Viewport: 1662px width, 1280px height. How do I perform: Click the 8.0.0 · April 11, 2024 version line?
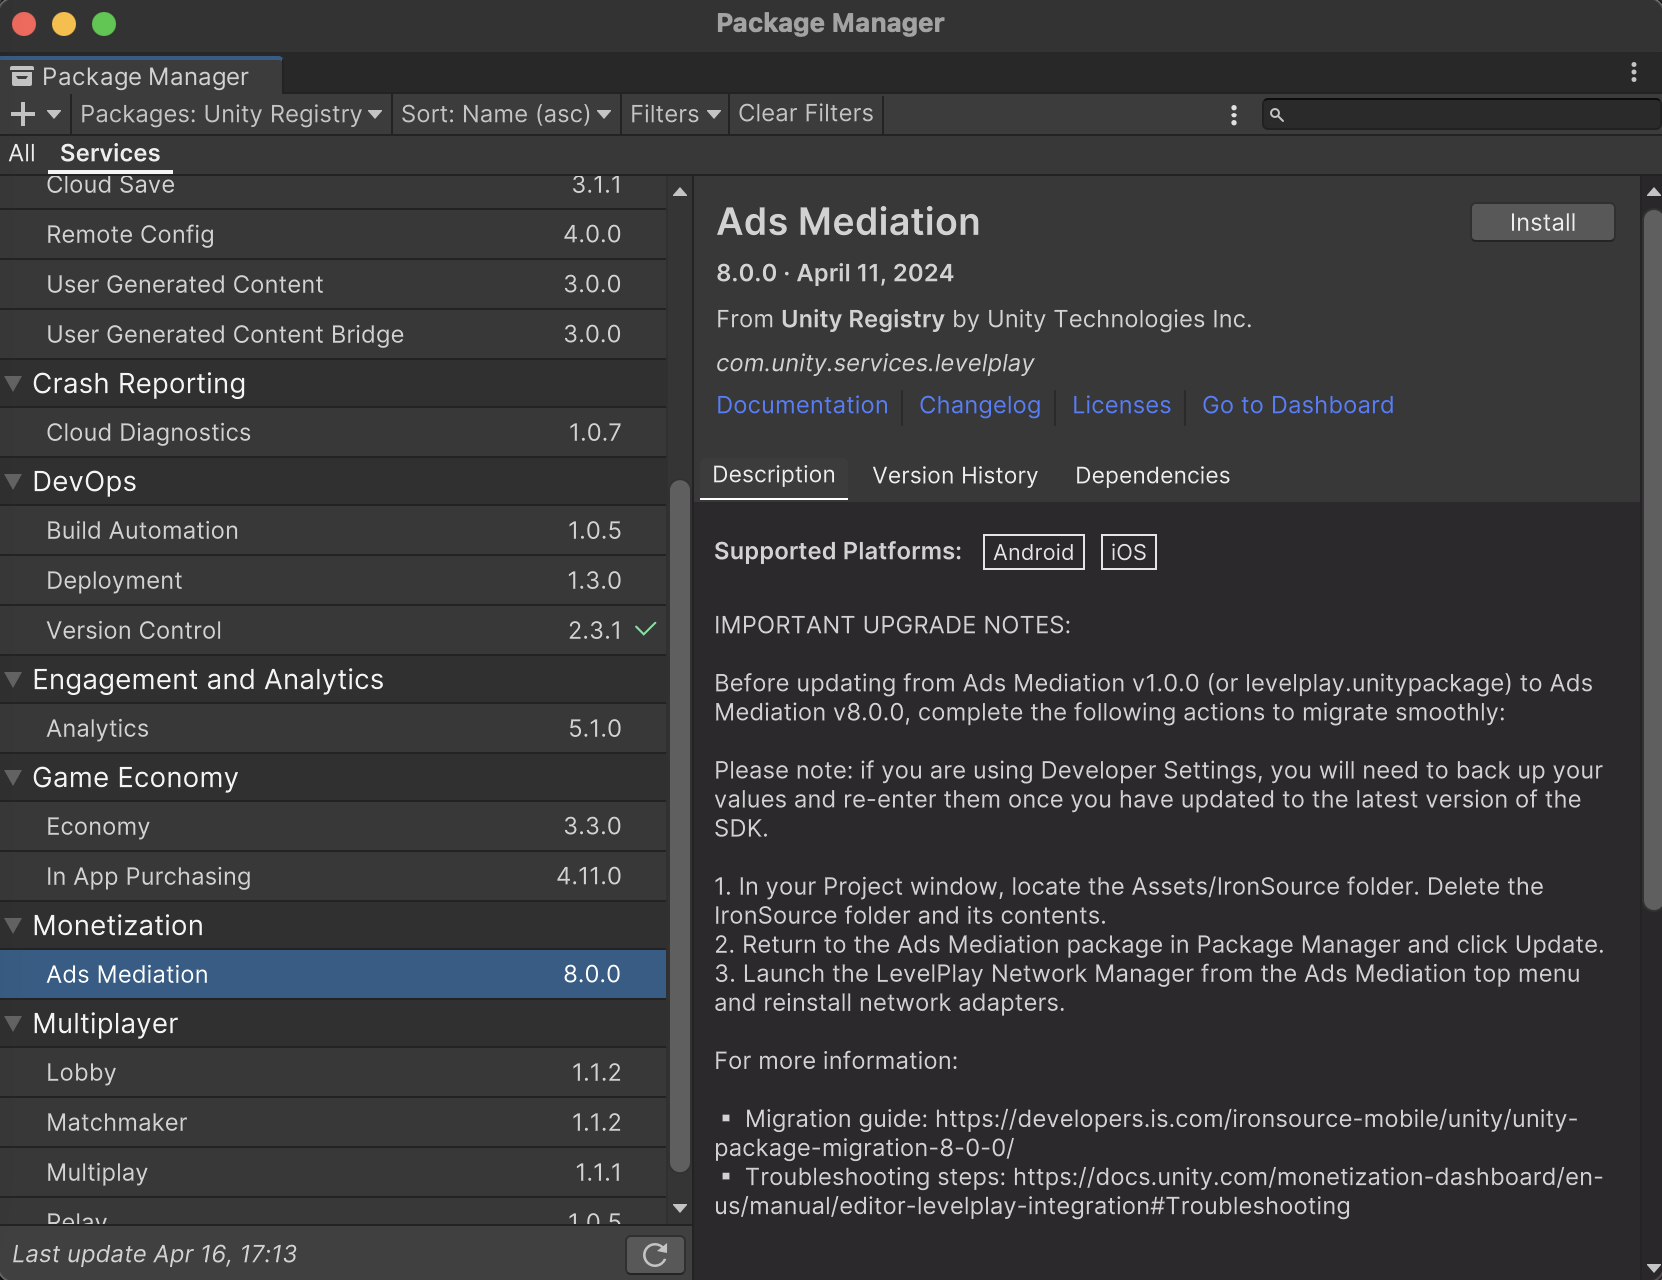[835, 273]
